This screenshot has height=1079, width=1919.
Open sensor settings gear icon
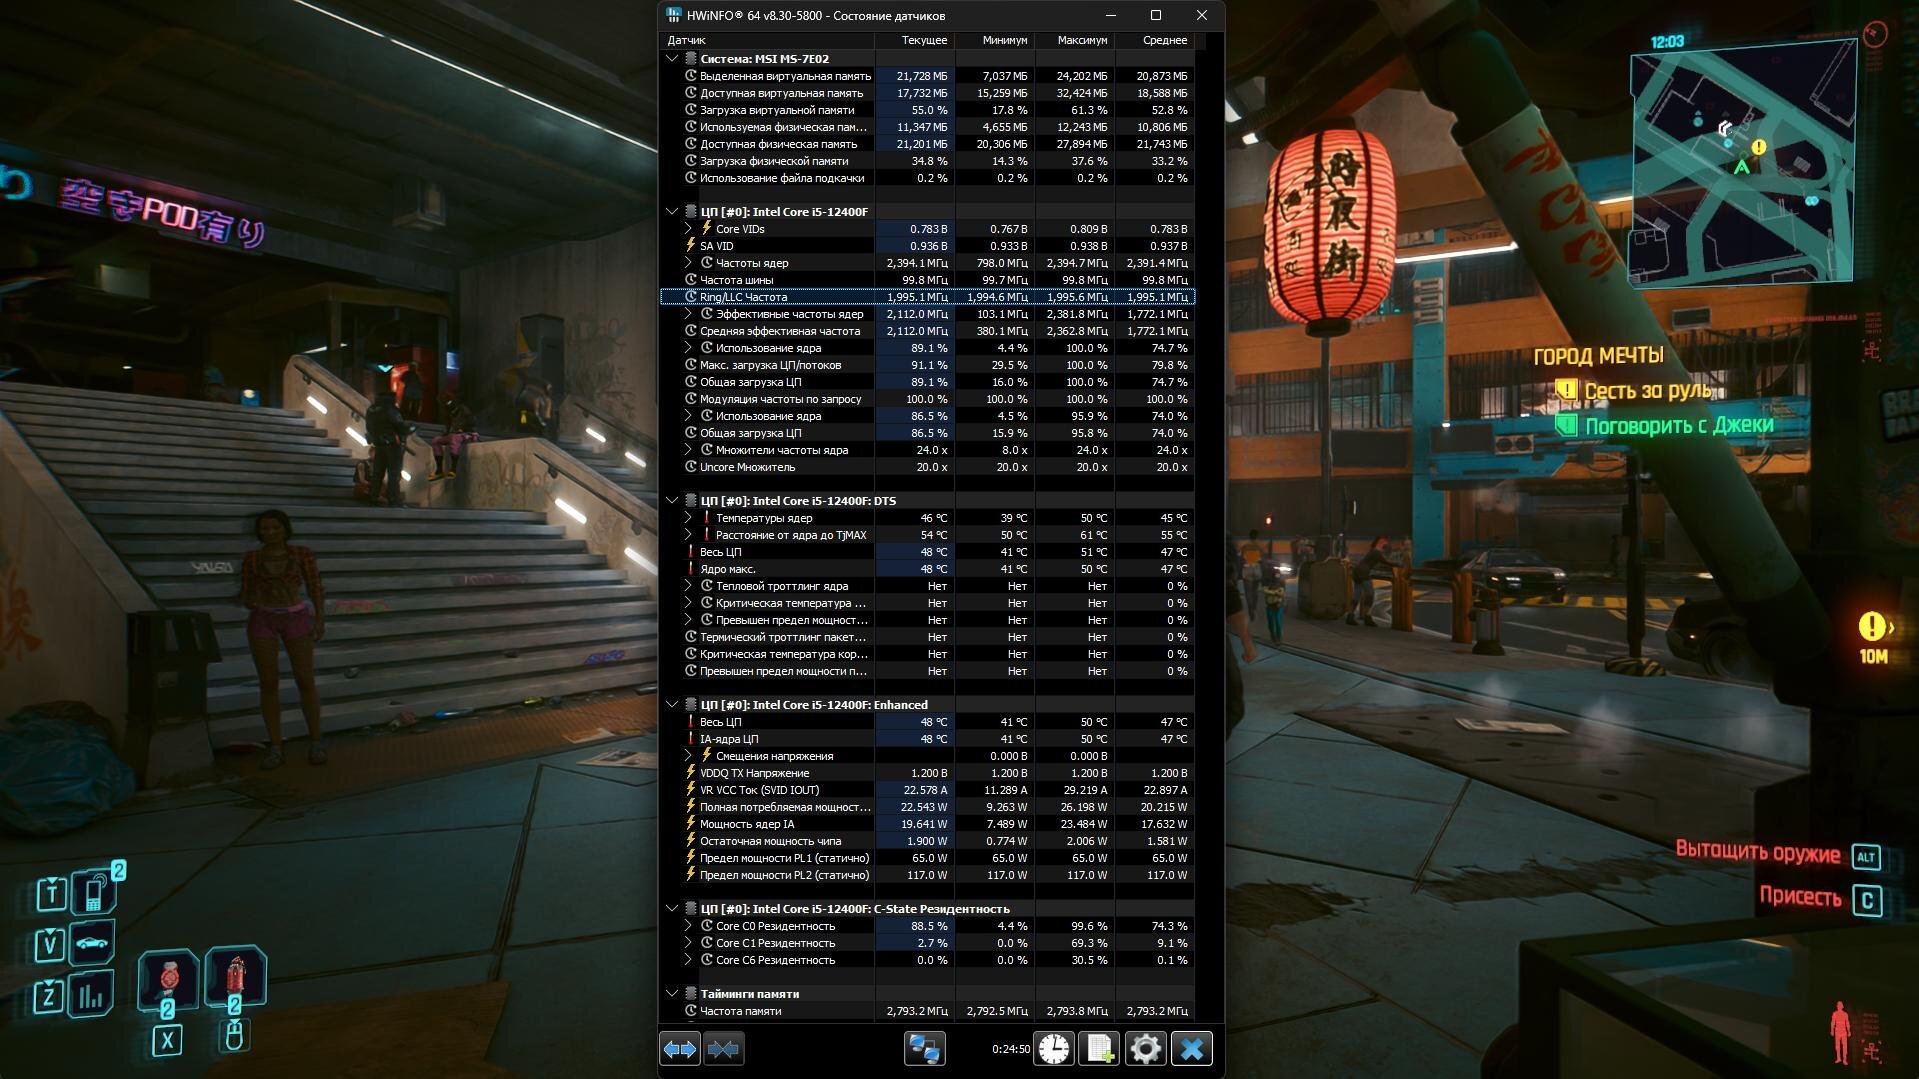coord(1145,1049)
